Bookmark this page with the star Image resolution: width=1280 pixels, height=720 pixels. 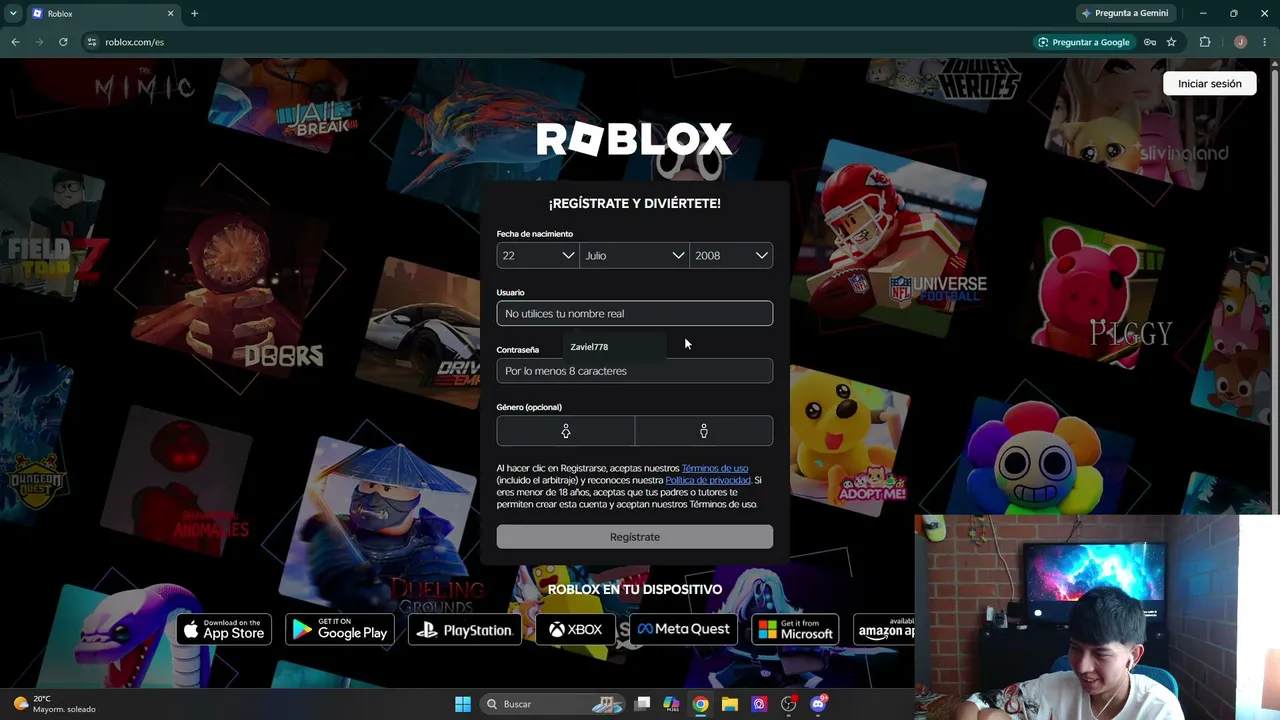point(1171,42)
